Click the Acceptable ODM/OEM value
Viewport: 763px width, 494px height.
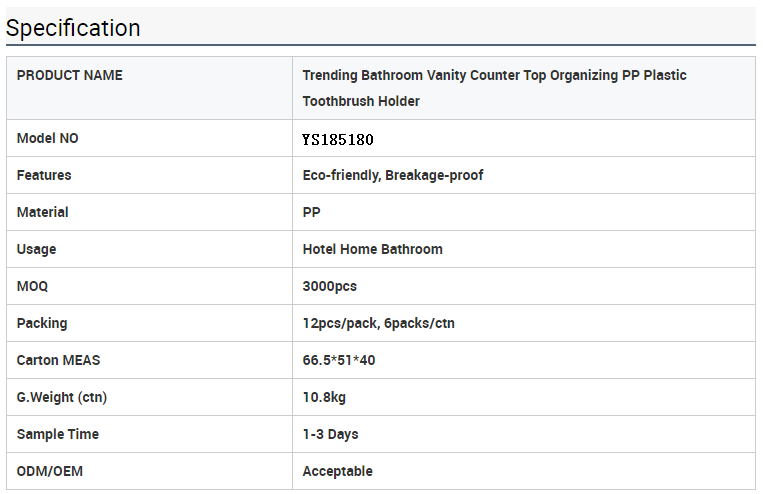pos(338,471)
